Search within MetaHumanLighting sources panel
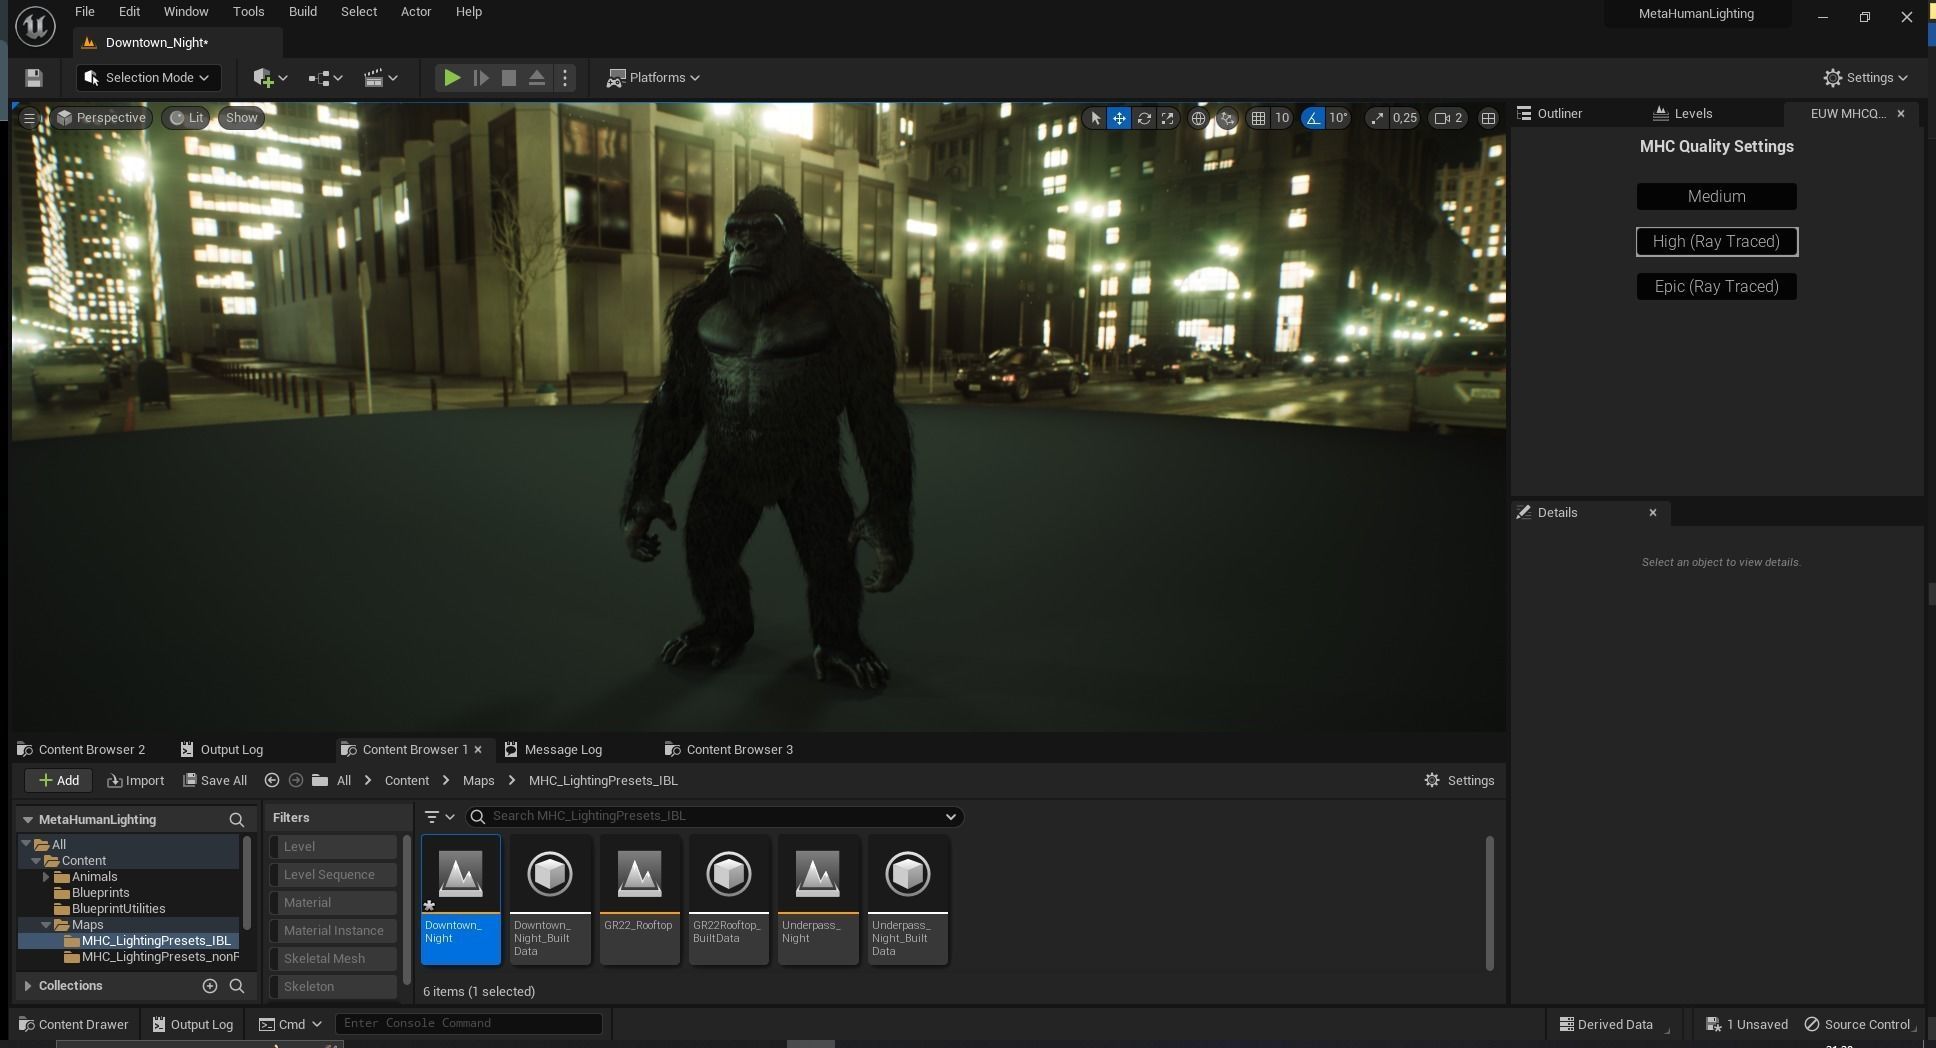The width and height of the screenshot is (1936, 1048). 237,820
